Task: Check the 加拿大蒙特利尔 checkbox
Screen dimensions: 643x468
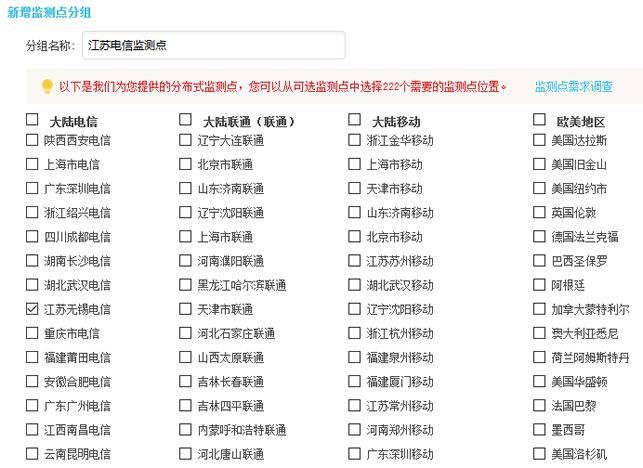Action: [x=540, y=309]
